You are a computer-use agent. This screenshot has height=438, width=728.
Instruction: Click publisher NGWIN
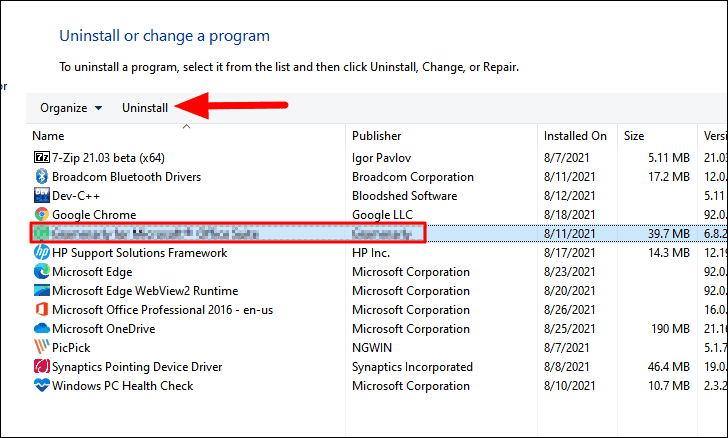click(x=372, y=348)
